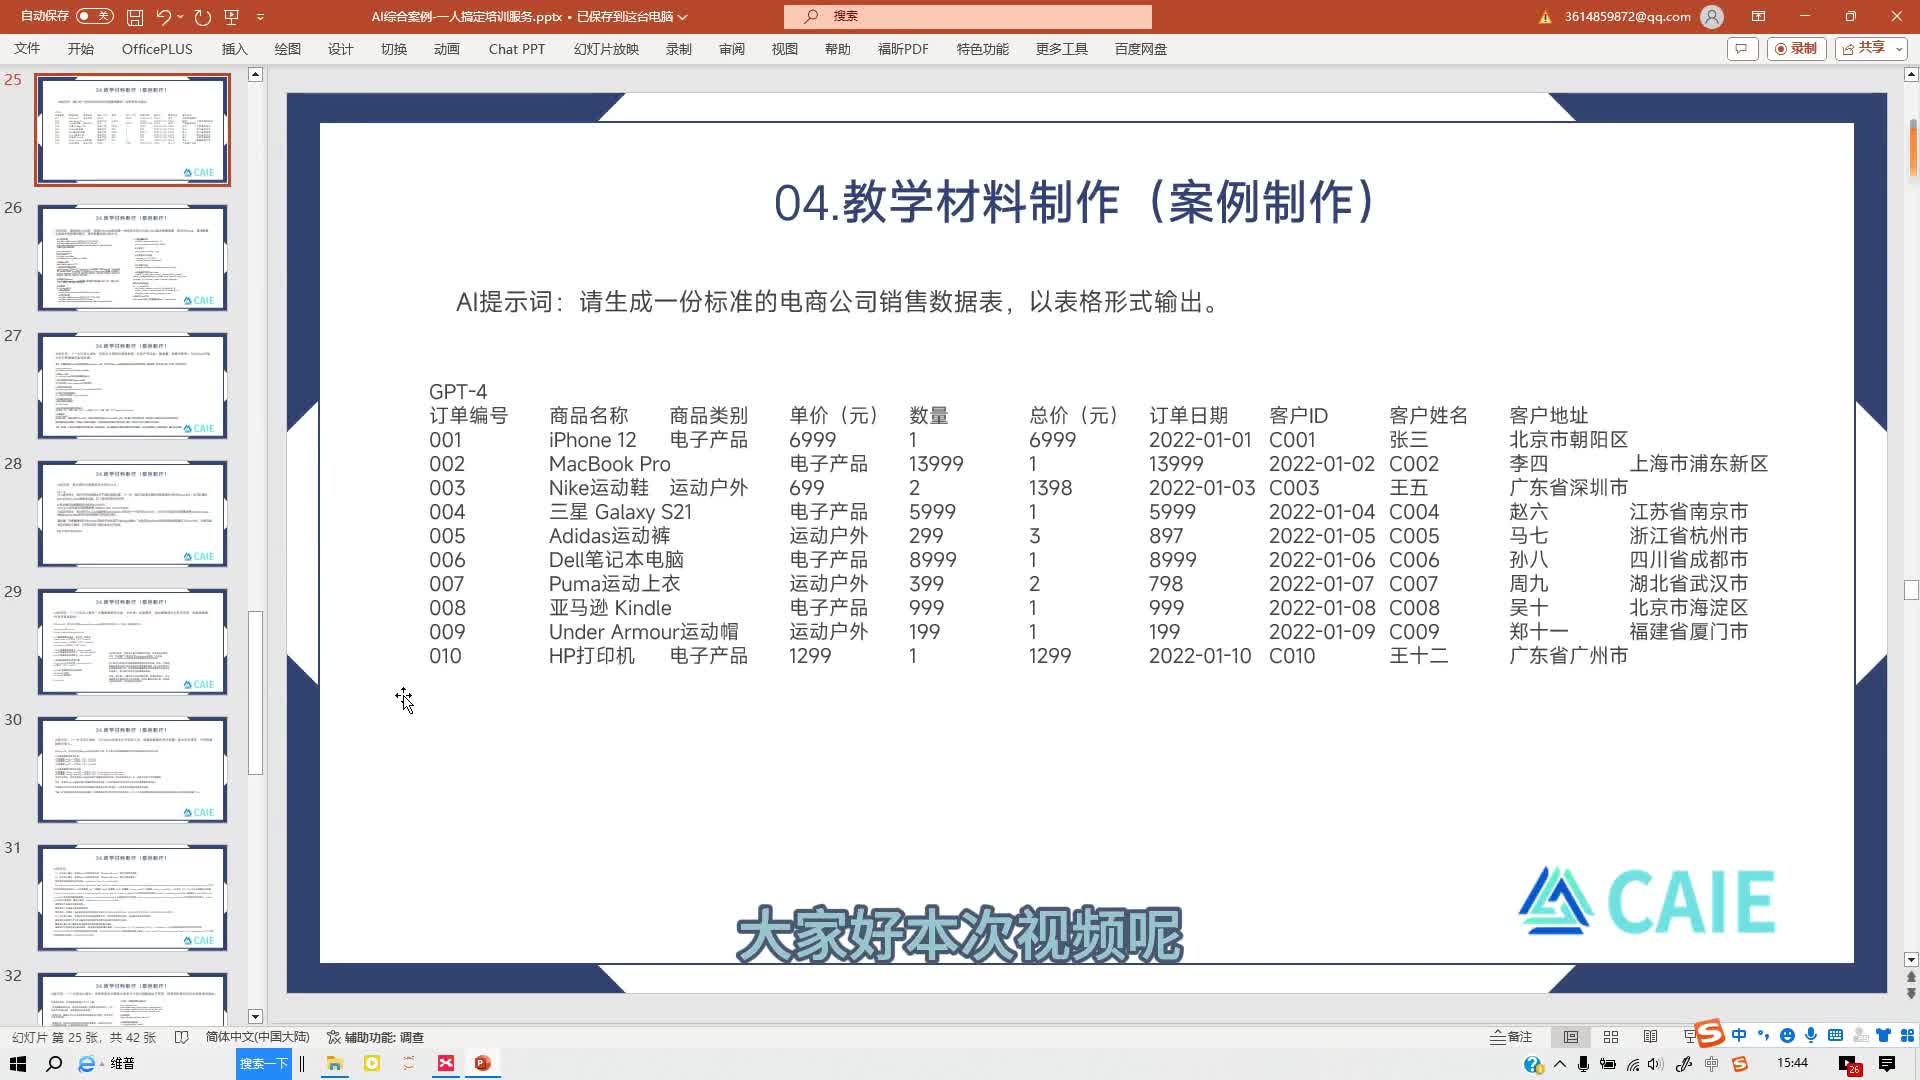Open the account profile picture
The height and width of the screenshot is (1080, 1920).
tap(1712, 16)
